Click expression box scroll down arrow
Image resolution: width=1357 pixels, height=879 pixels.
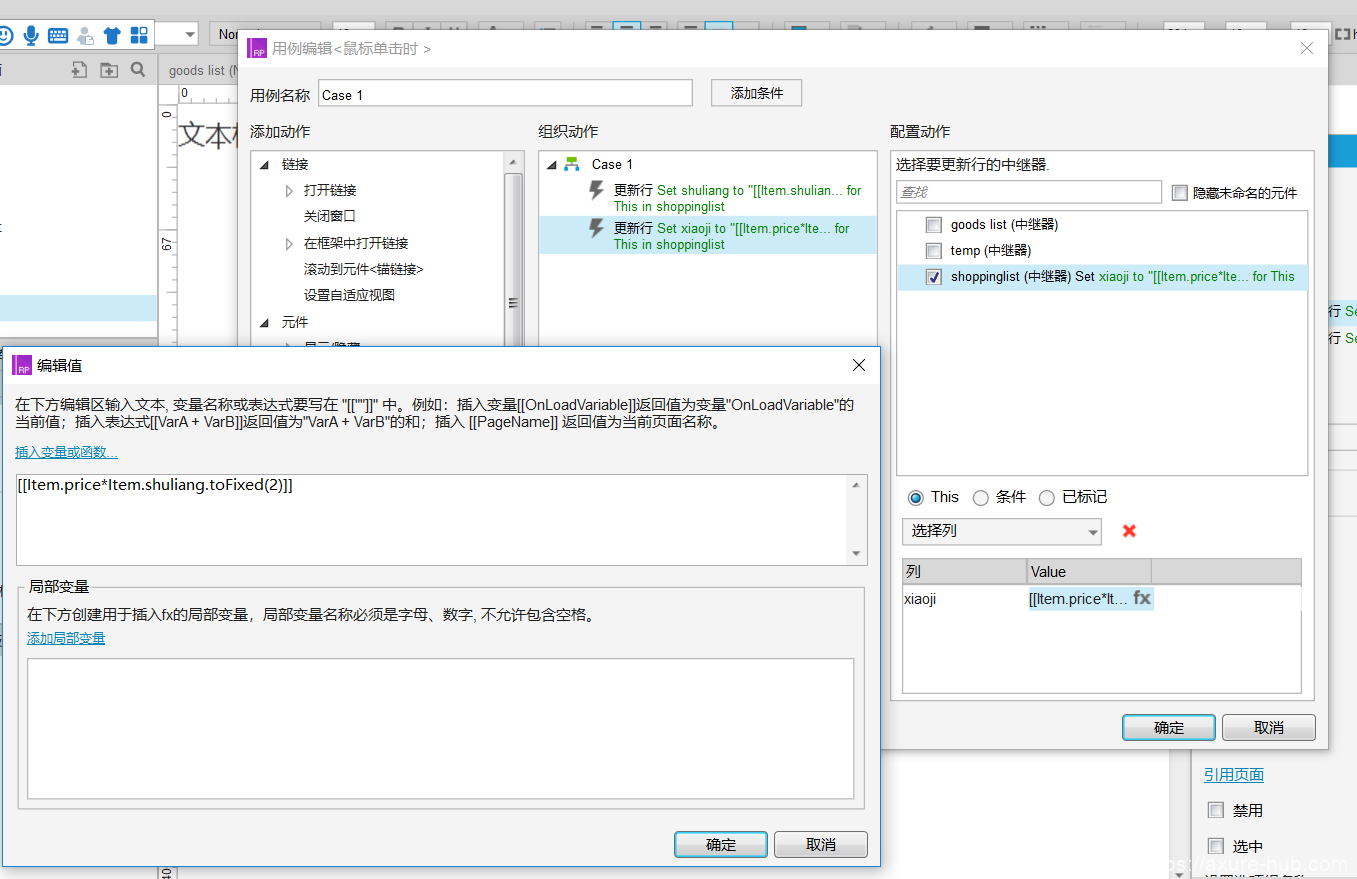click(x=856, y=554)
